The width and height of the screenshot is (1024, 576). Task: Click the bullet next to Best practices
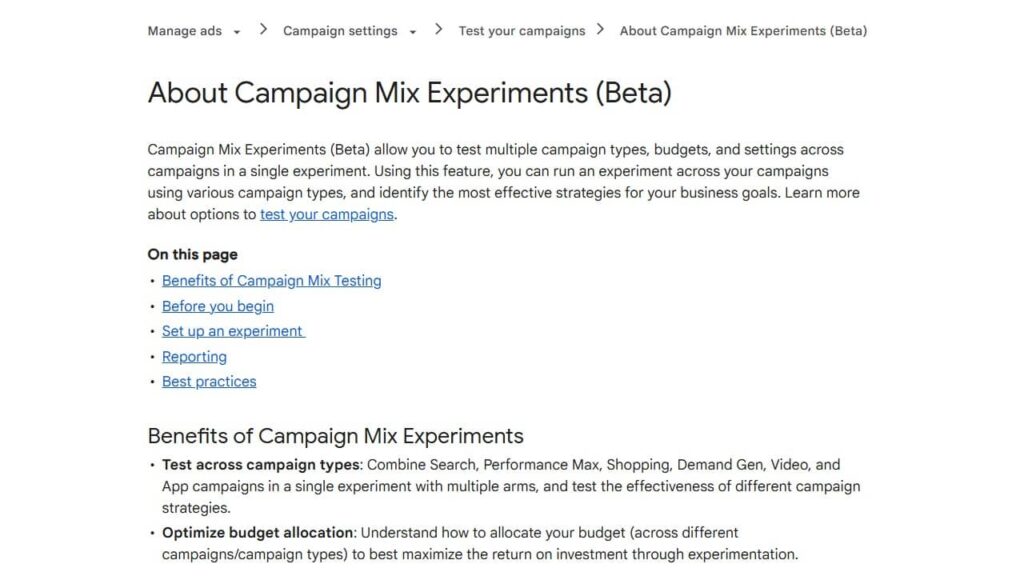pyautogui.click(x=152, y=381)
